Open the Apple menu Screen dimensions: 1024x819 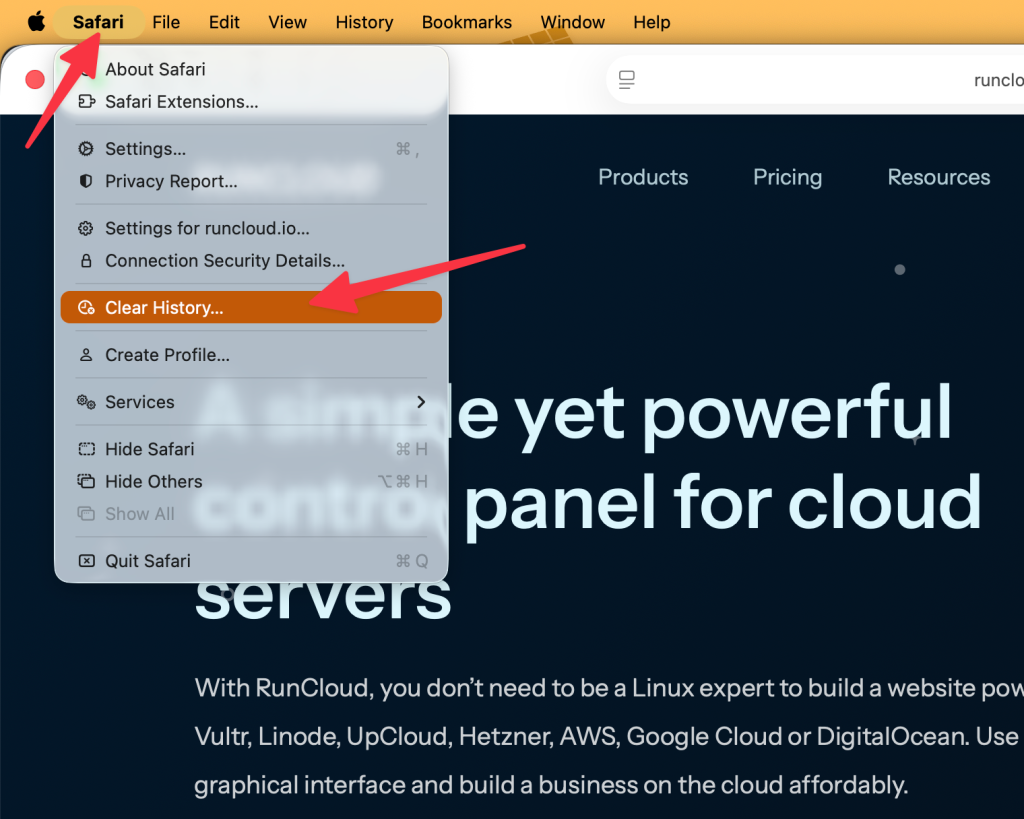35,21
